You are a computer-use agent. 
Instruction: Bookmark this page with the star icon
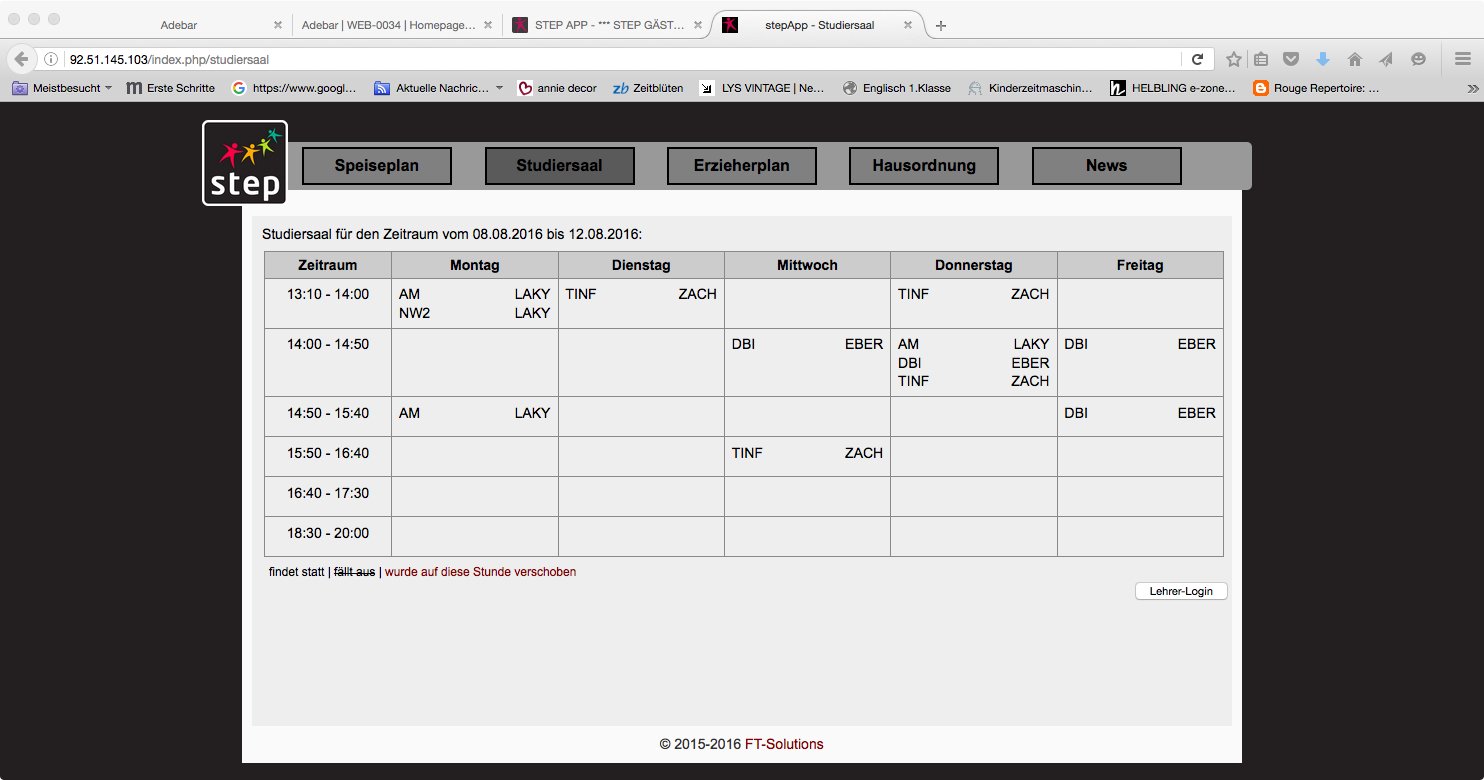coord(1234,59)
